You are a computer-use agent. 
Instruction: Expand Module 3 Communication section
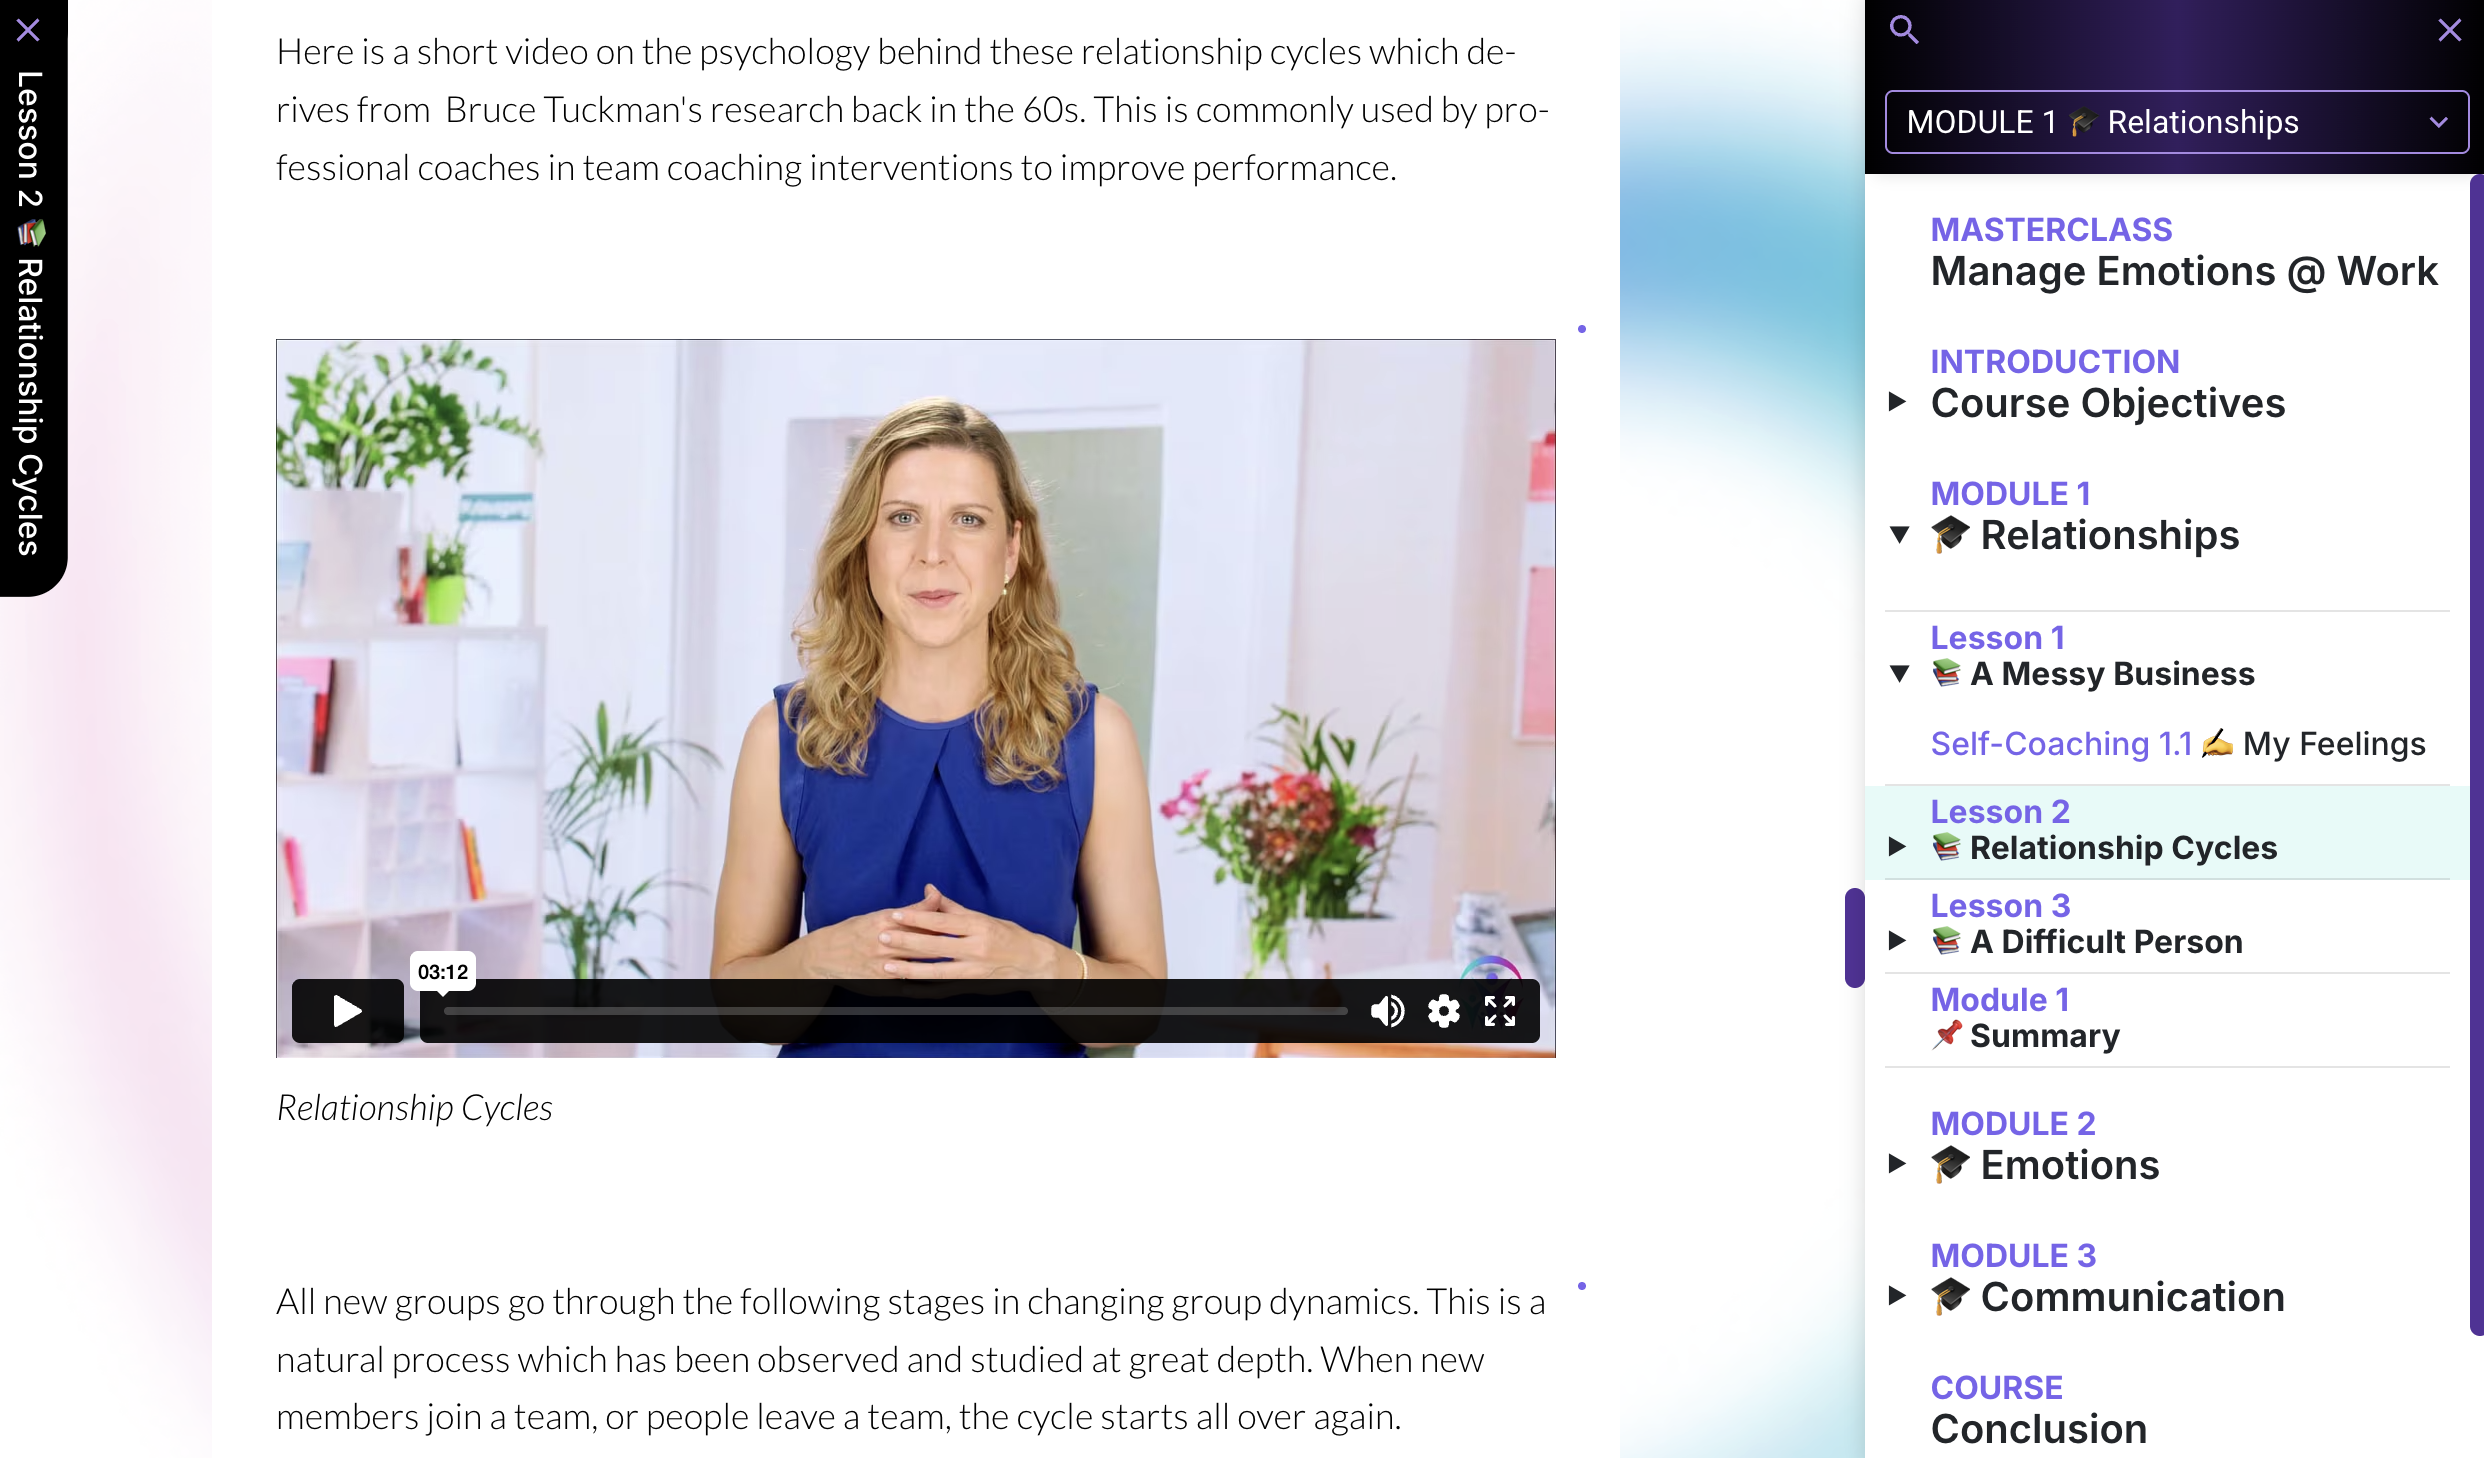[x=1897, y=1296]
